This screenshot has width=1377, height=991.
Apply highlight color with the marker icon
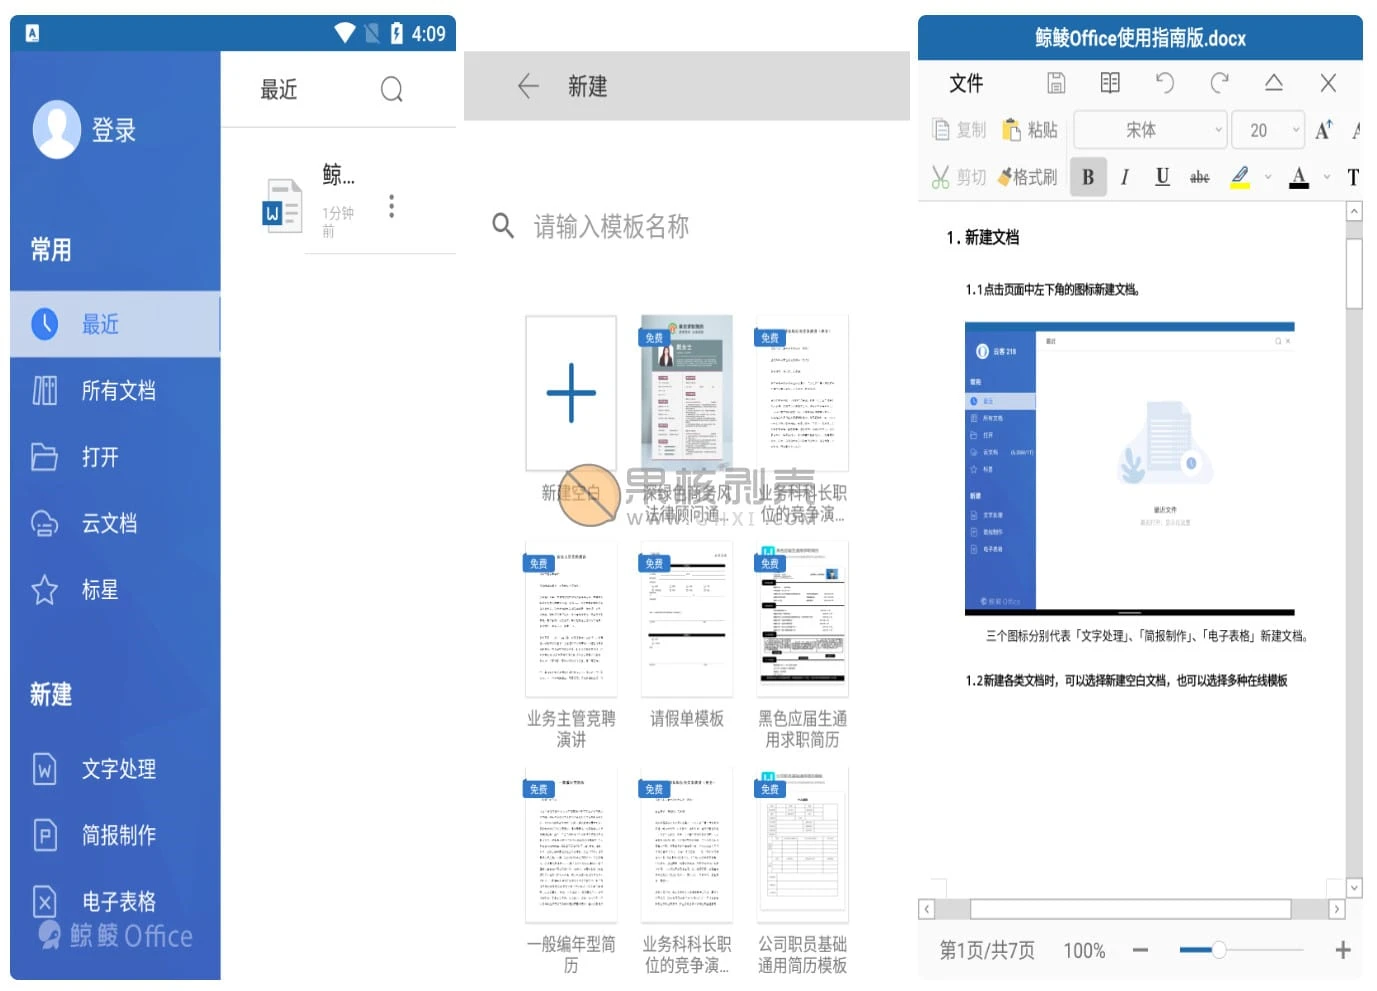[1240, 177]
